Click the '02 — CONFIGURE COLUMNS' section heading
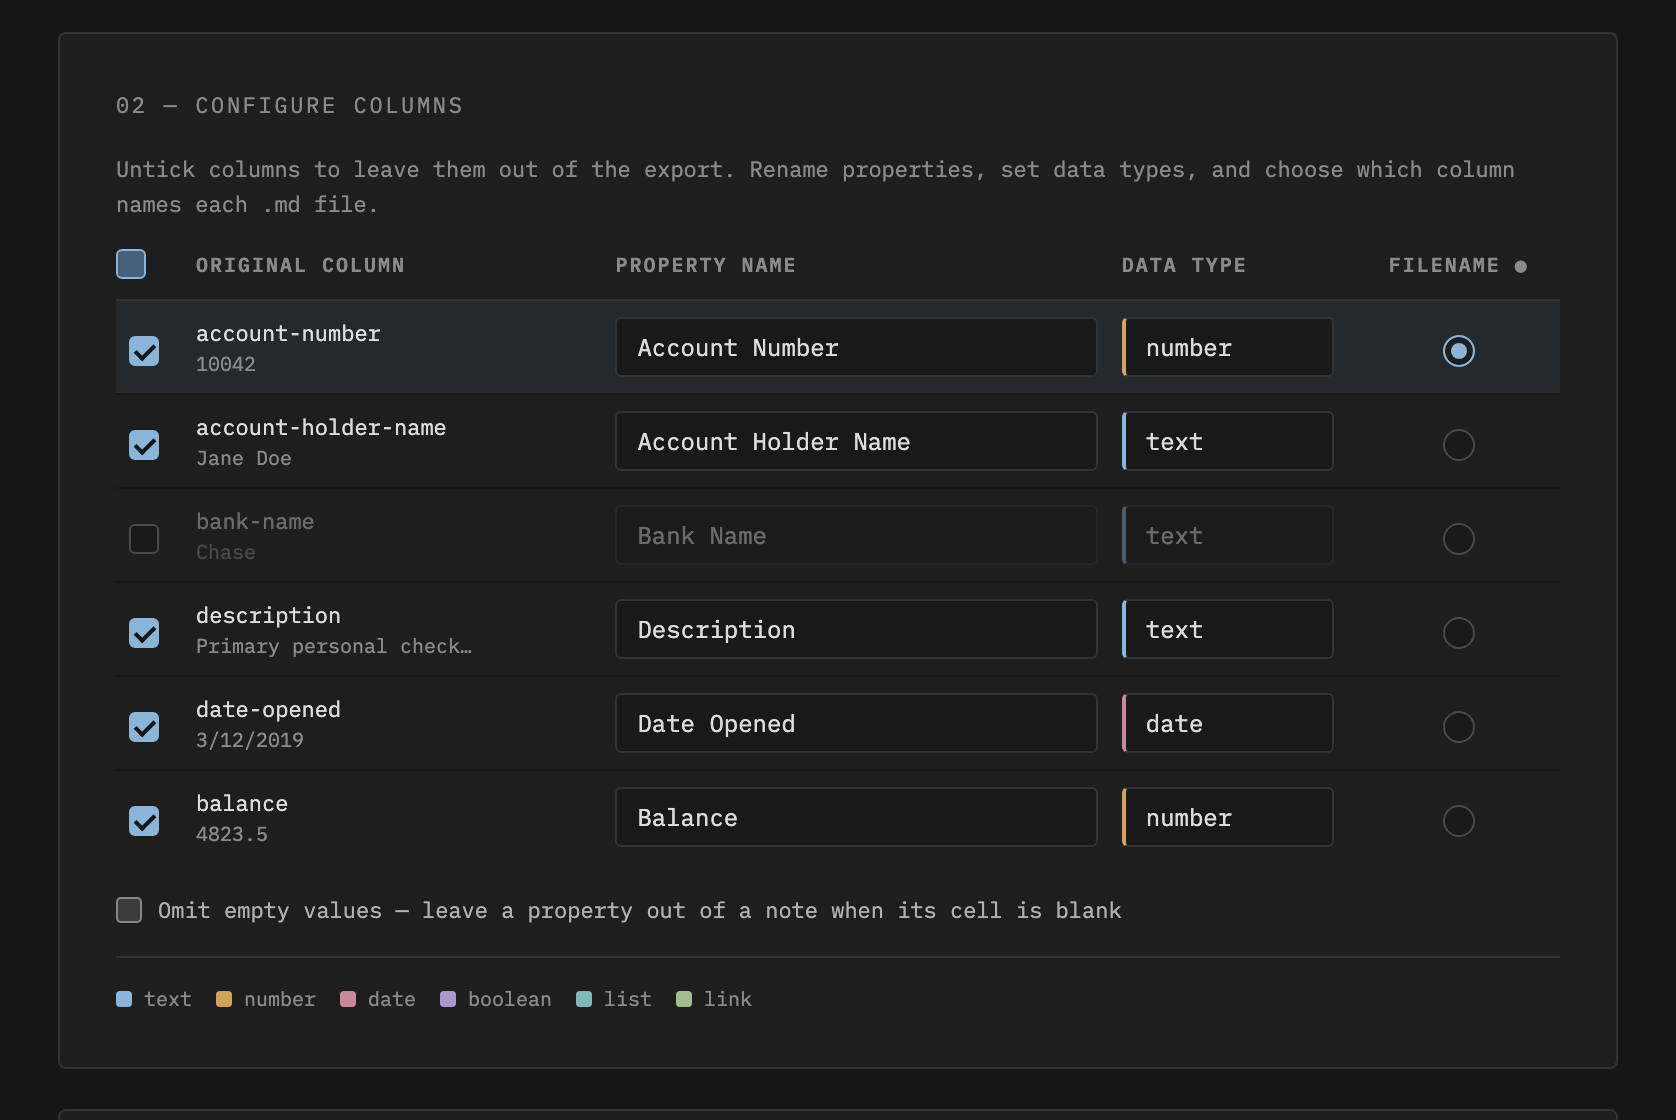 click(x=290, y=105)
